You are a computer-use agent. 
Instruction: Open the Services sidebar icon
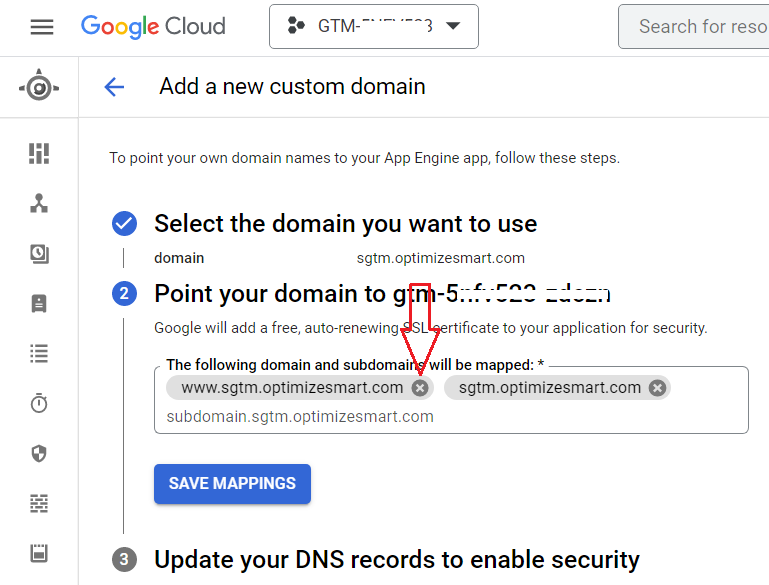[x=39, y=203]
